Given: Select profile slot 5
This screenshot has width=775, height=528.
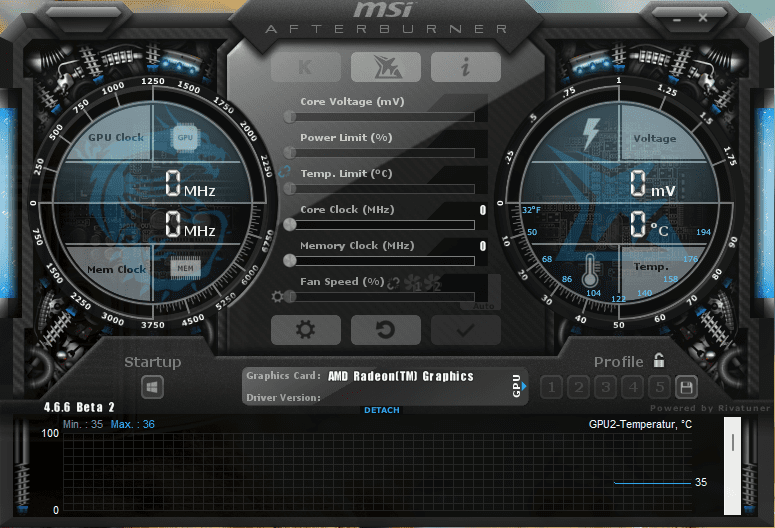Looking at the screenshot, I should pos(659,387).
